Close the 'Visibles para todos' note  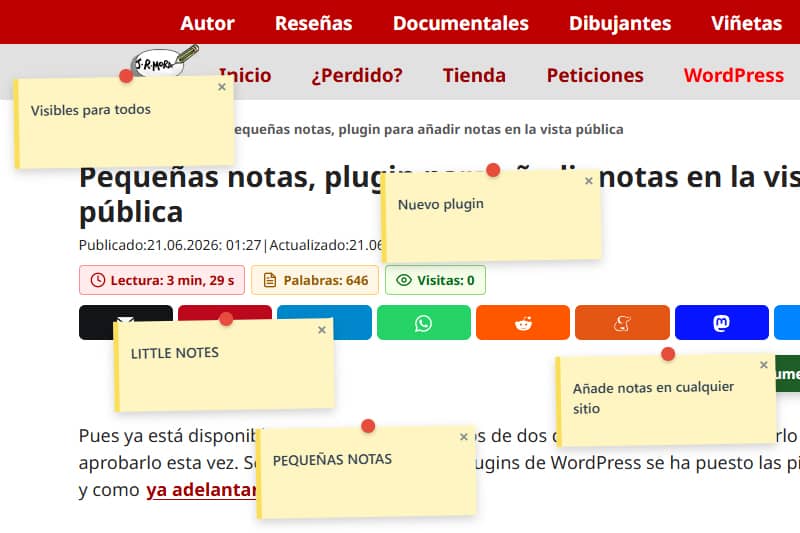[x=222, y=87]
